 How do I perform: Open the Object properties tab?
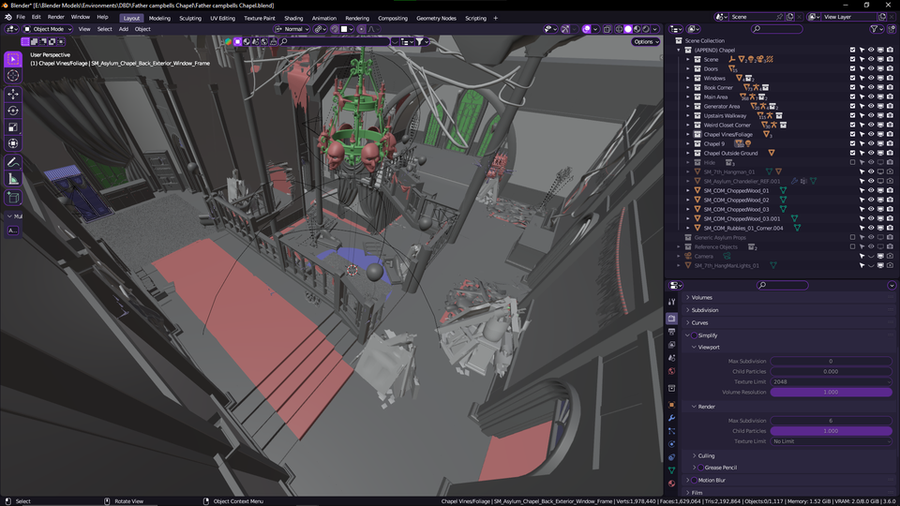click(672, 405)
